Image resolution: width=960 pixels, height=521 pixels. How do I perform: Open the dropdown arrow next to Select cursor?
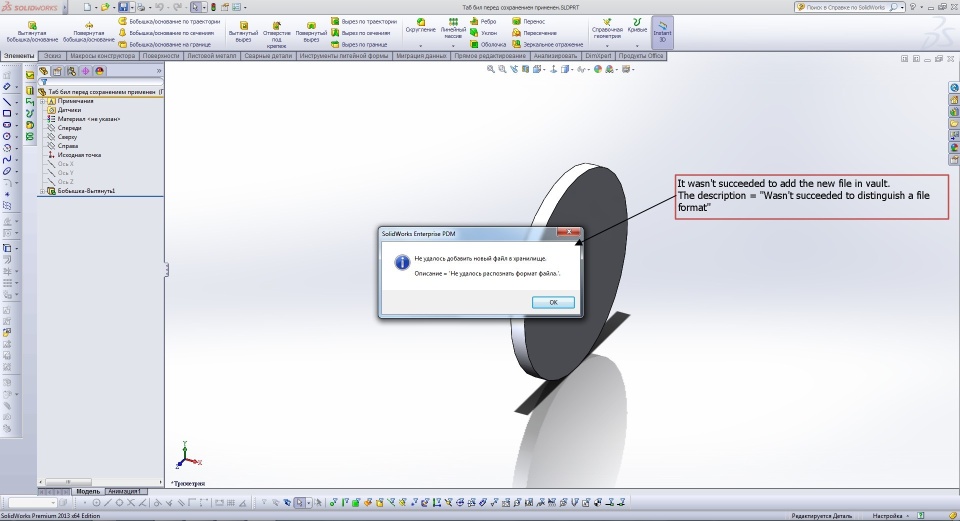click(x=203, y=7)
